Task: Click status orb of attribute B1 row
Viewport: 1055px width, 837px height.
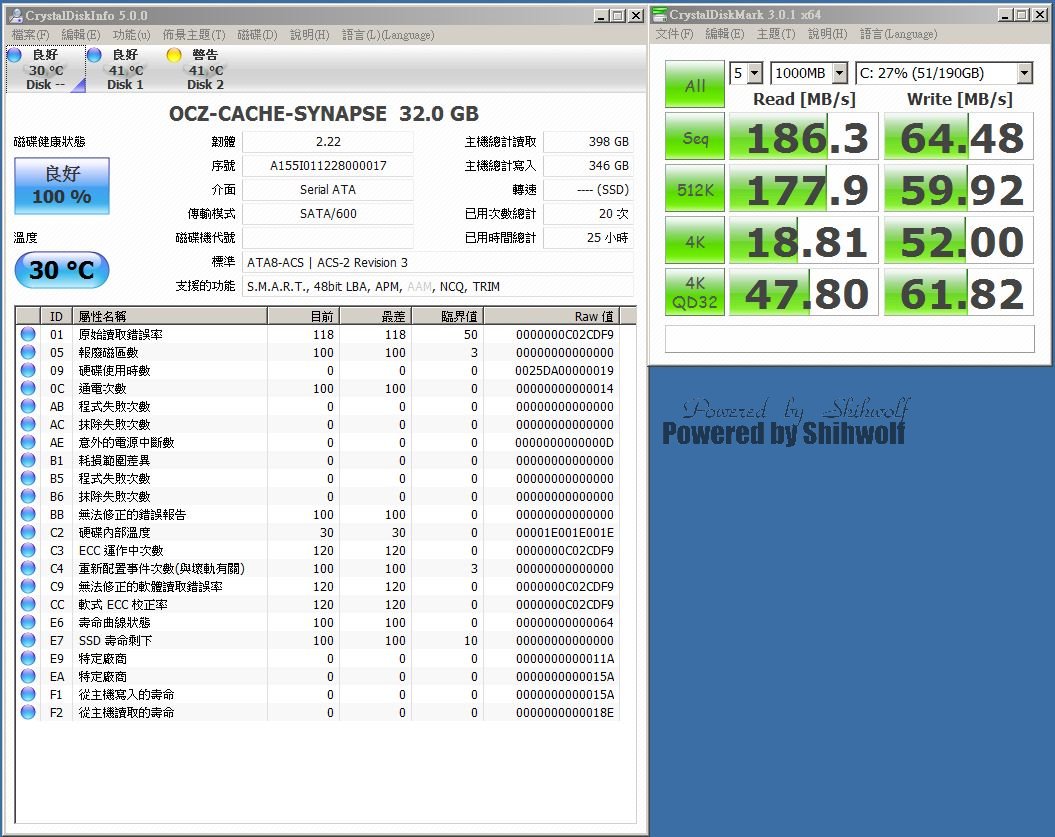Action: [28, 460]
